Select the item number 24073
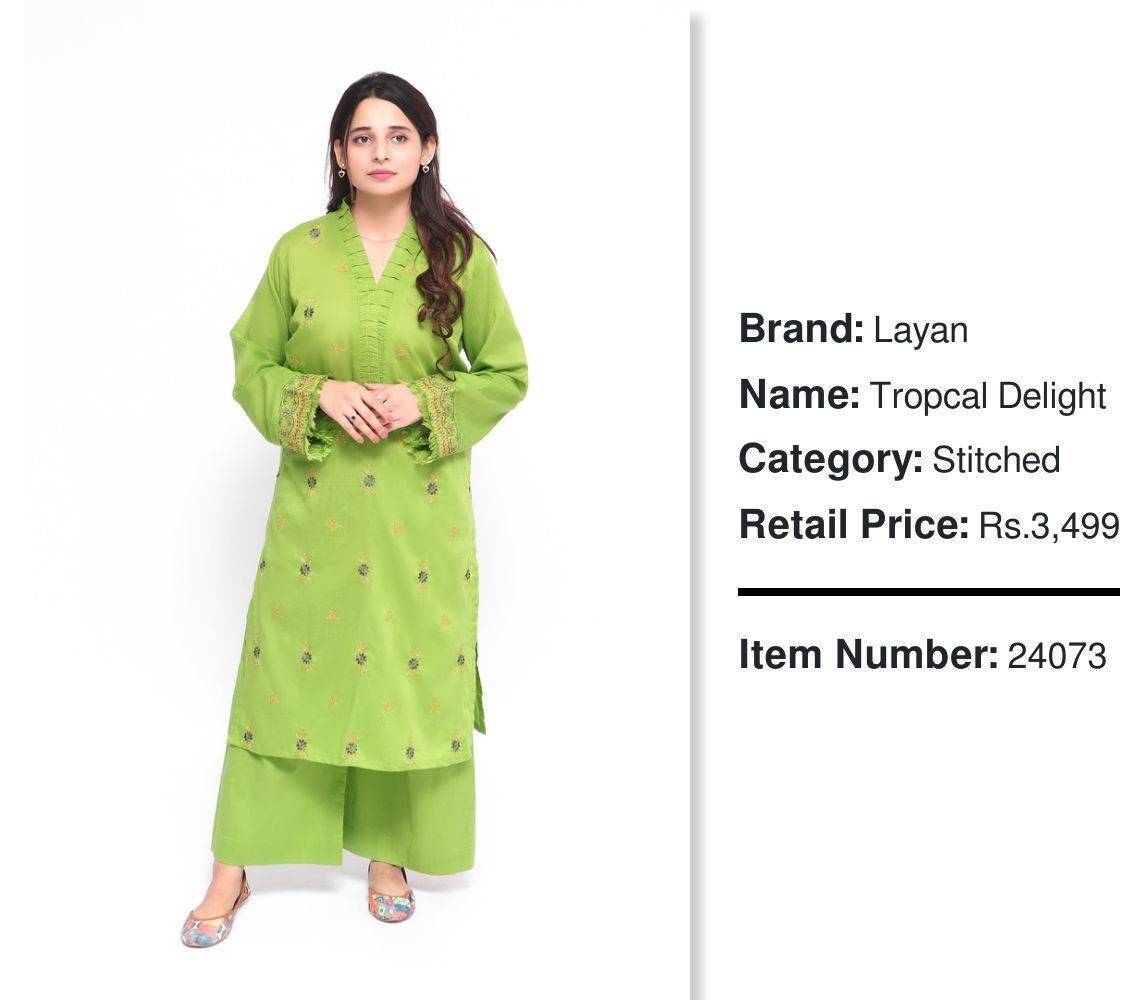Viewport: 1144px width, 1000px height. click(x=1057, y=656)
